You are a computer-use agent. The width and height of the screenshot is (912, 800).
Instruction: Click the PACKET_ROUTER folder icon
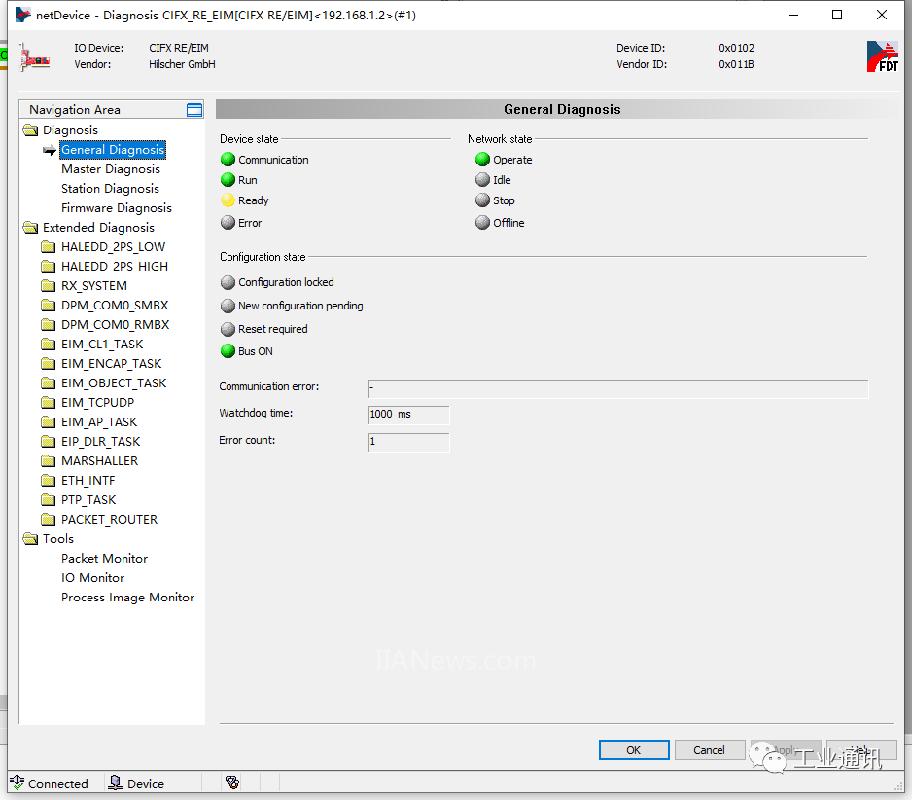point(48,520)
